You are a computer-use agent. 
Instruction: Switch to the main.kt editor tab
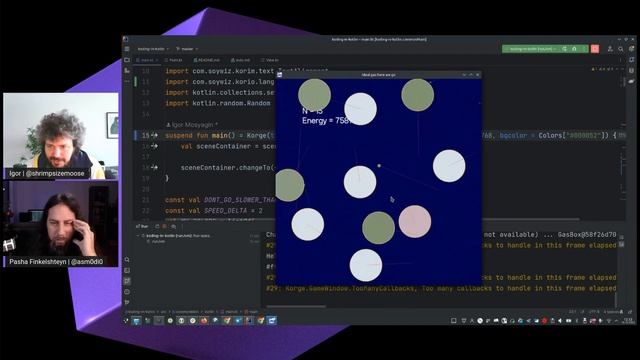tap(147, 60)
